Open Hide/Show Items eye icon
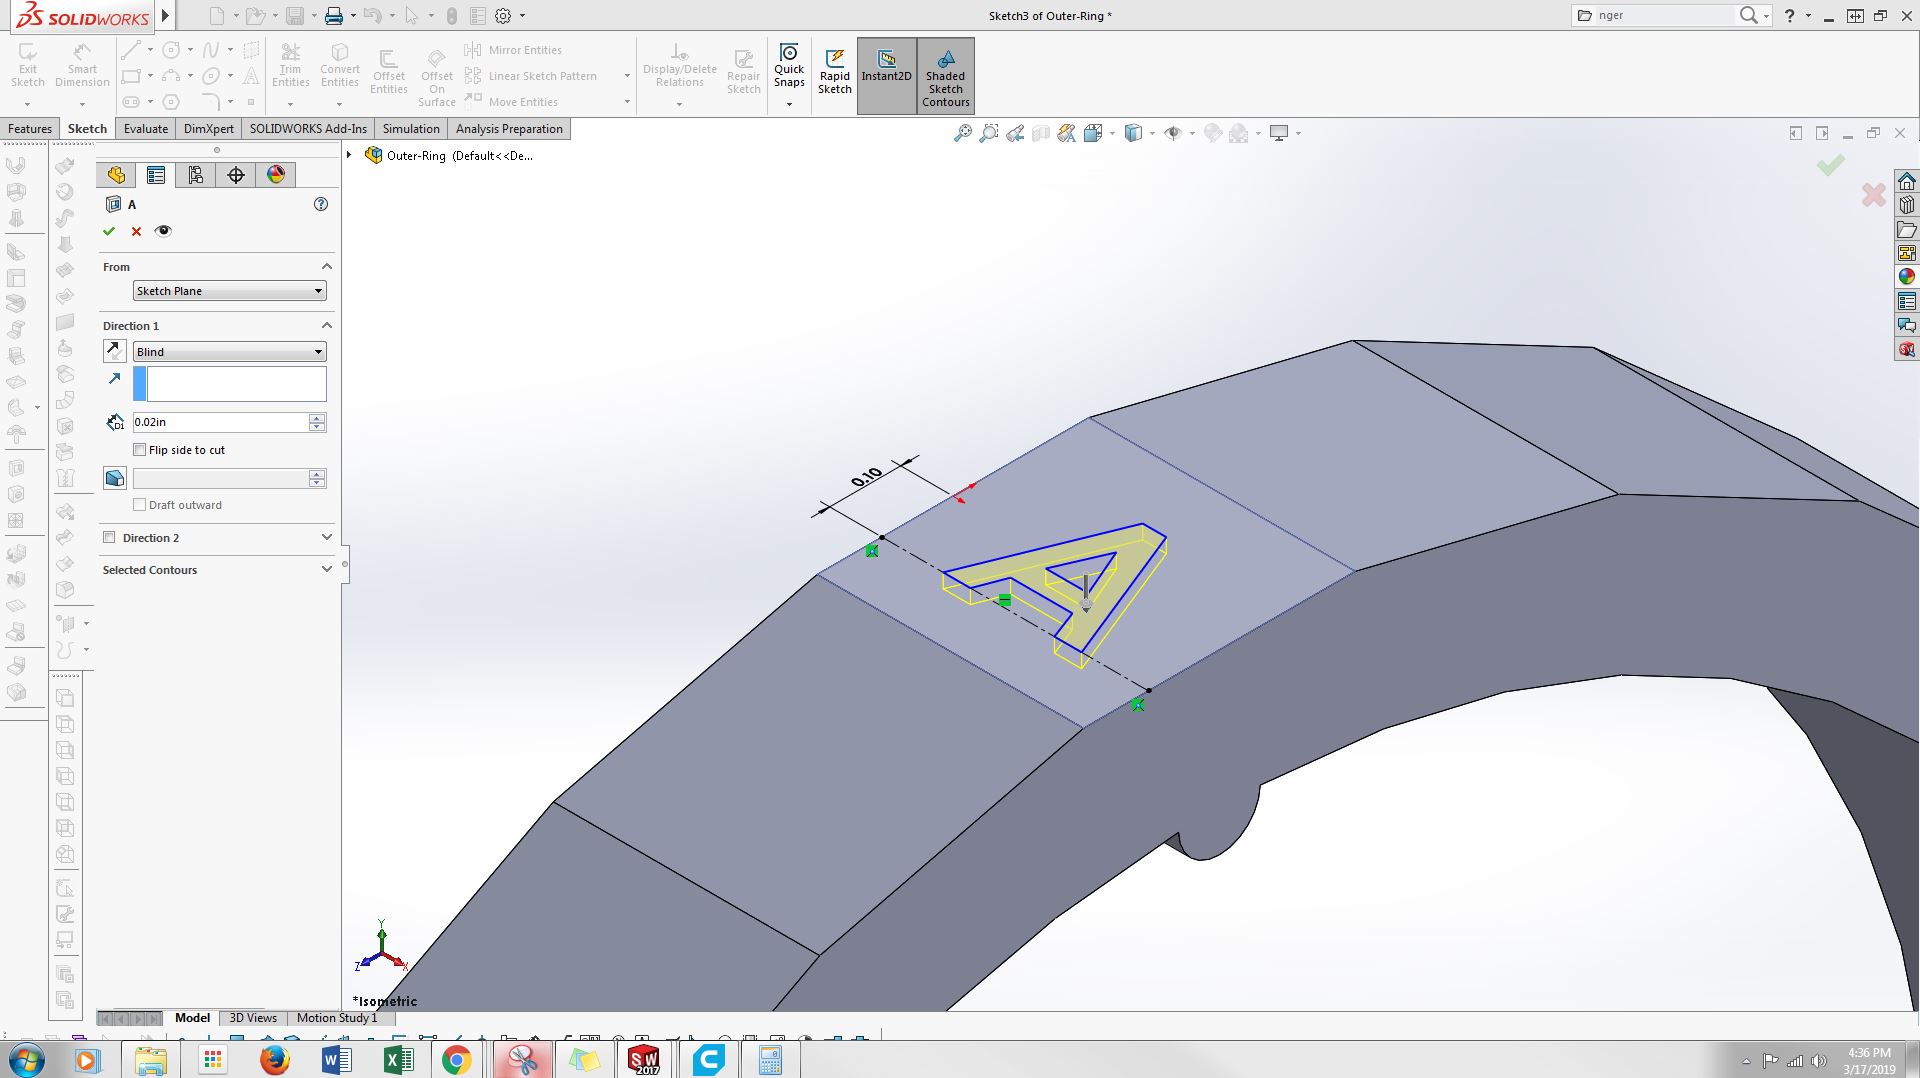The image size is (1920, 1078). [1173, 133]
